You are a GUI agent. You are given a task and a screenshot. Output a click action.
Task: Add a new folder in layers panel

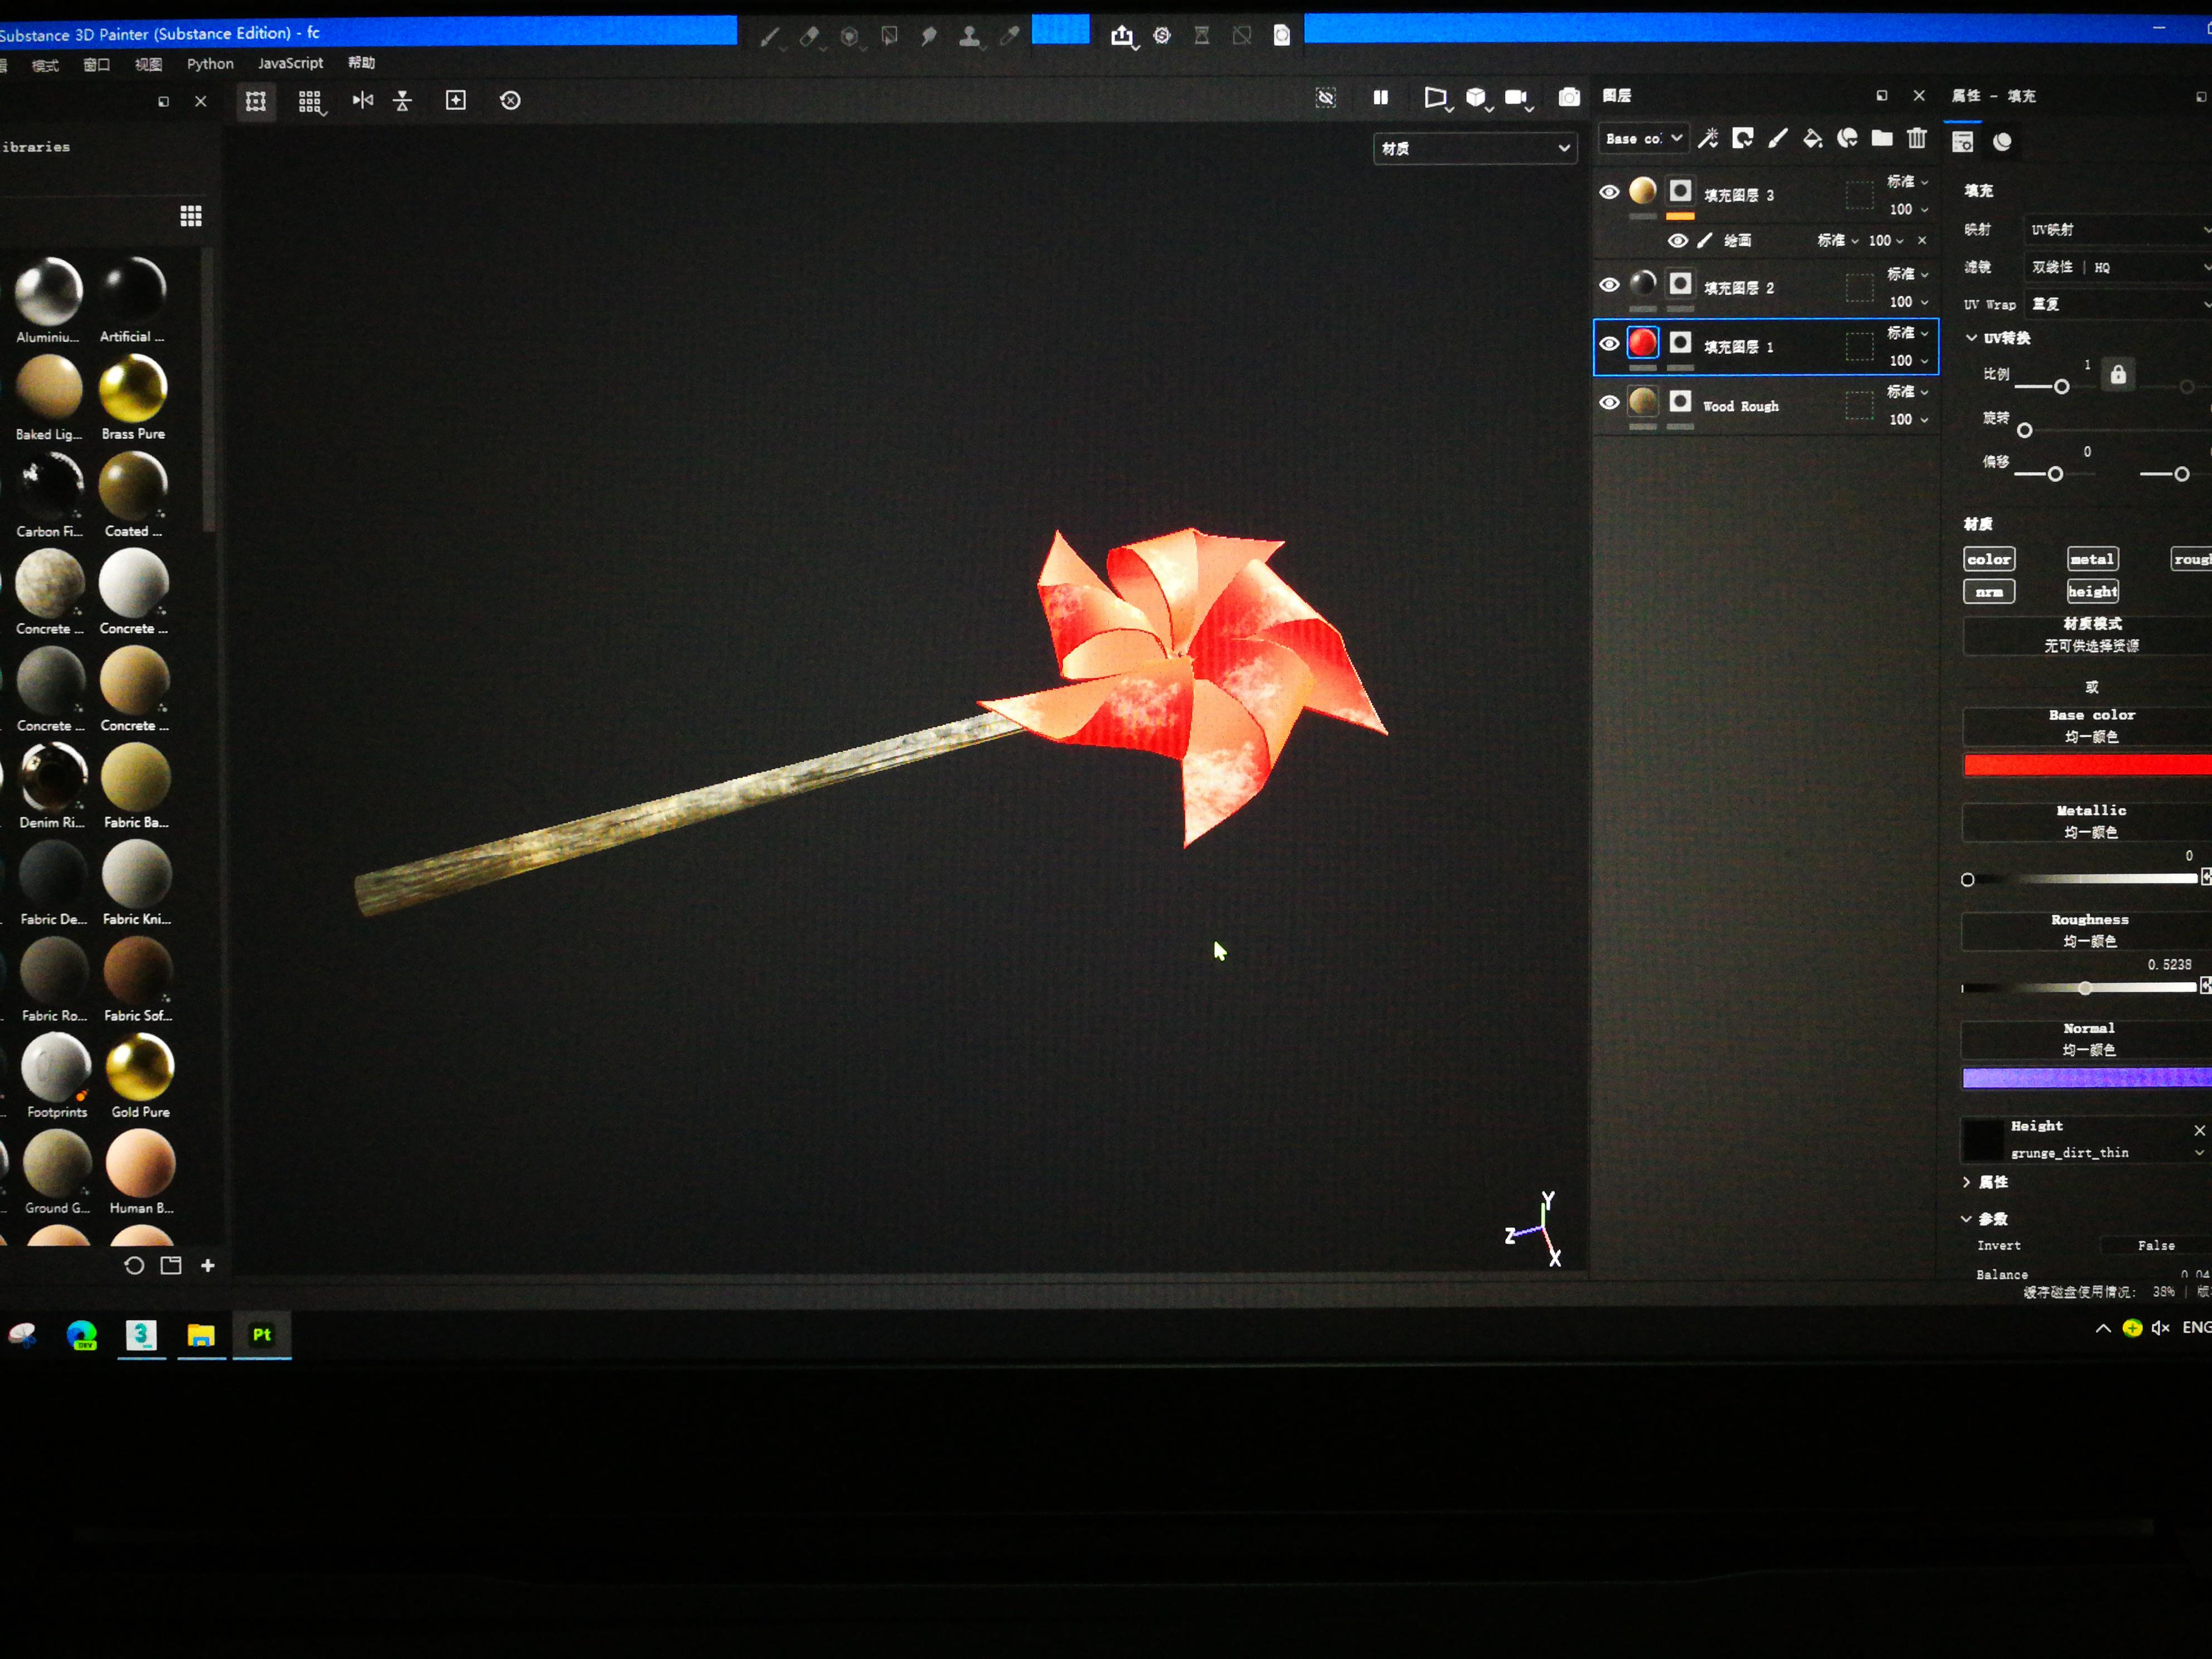(1881, 139)
